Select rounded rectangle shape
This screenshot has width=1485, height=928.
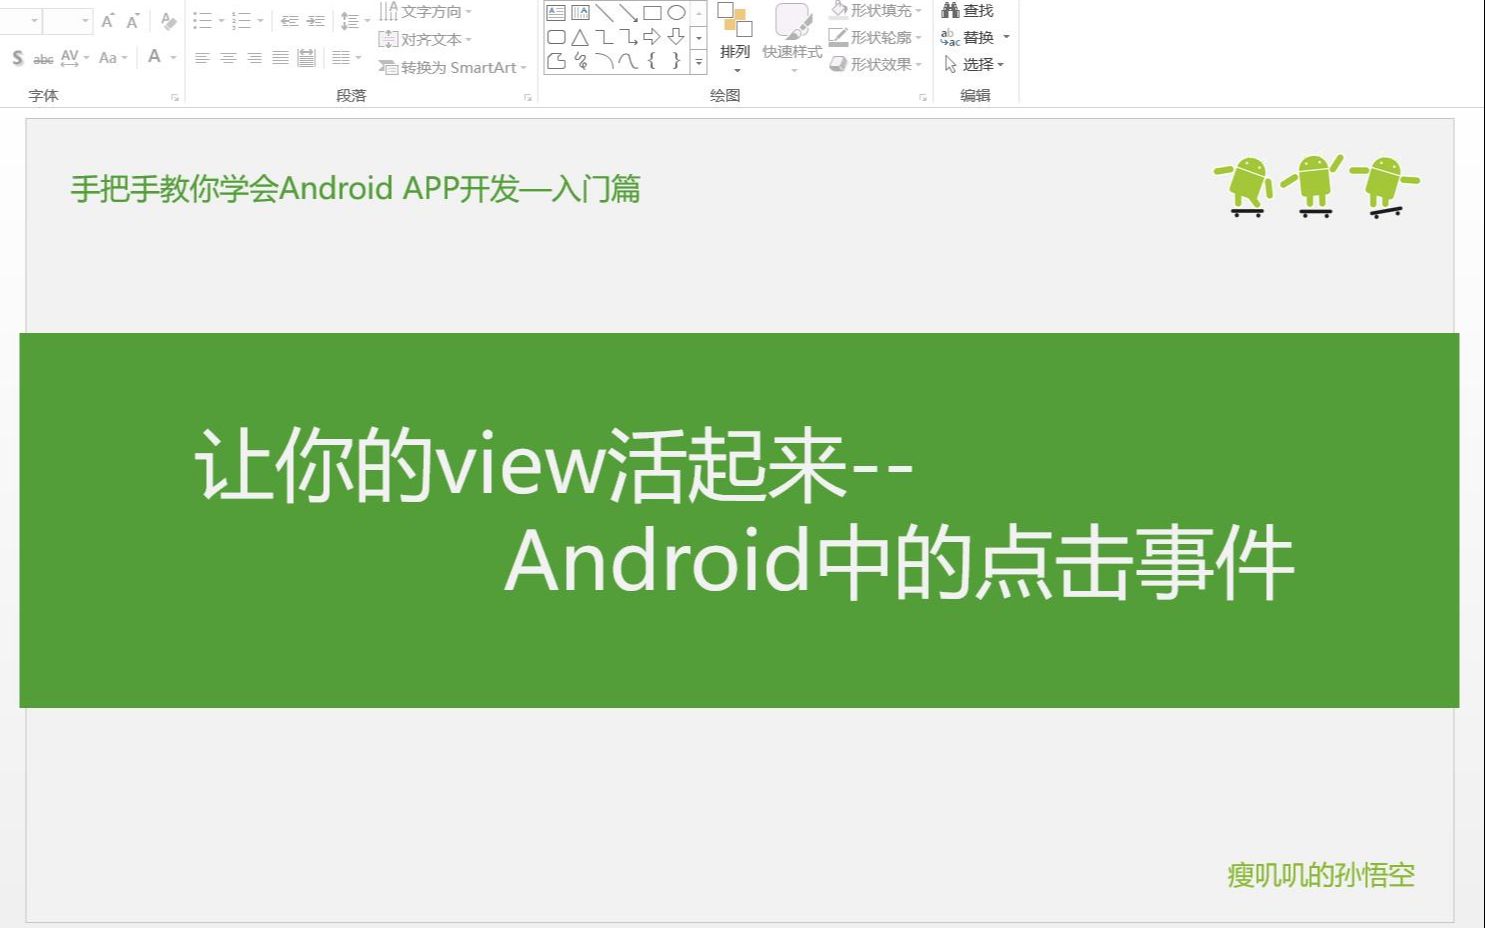tap(556, 37)
